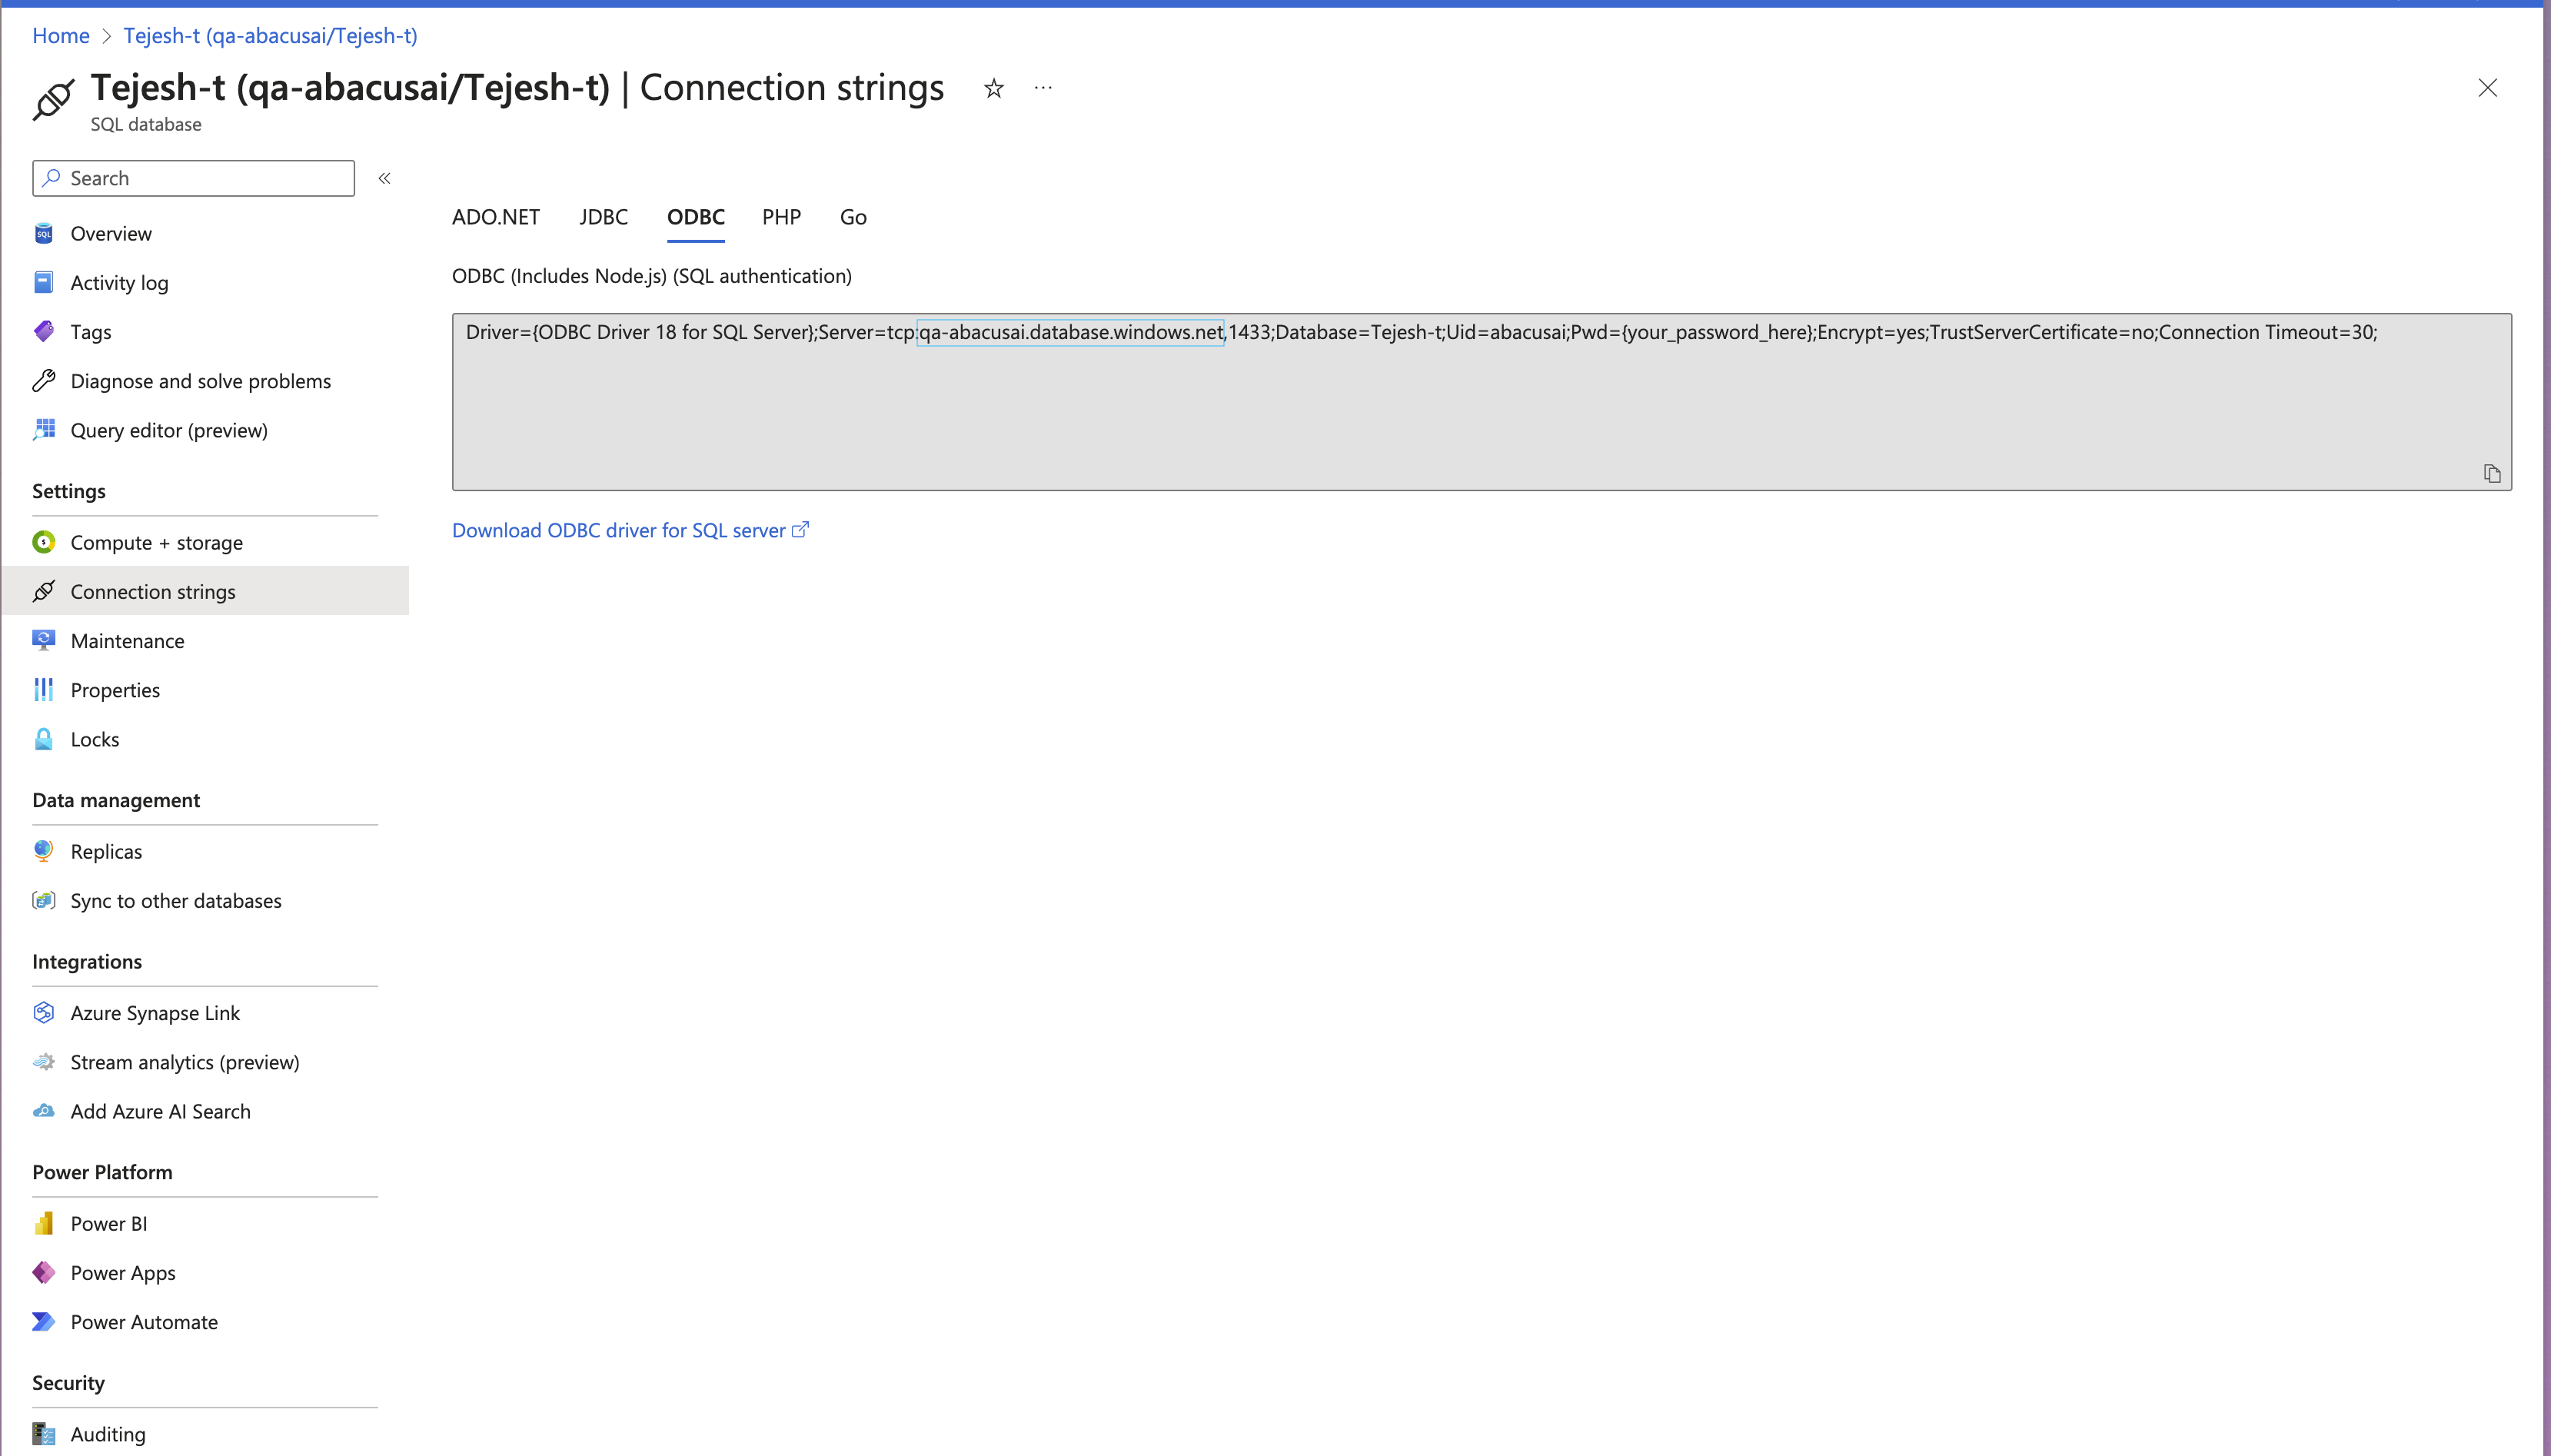Viewport: 2551px width, 1456px height.
Task: Navigate to Home via breadcrumb
Action: click(x=60, y=35)
